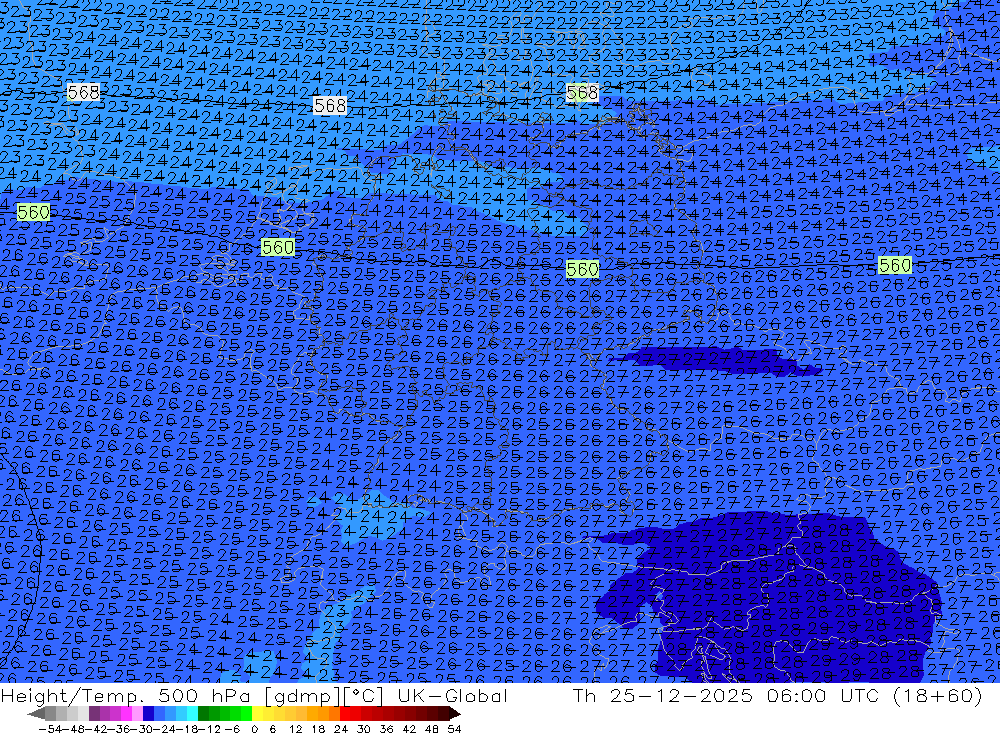Click the leftmost '560' contour label at map edge
This screenshot has height=733, width=1000.
click(x=33, y=212)
